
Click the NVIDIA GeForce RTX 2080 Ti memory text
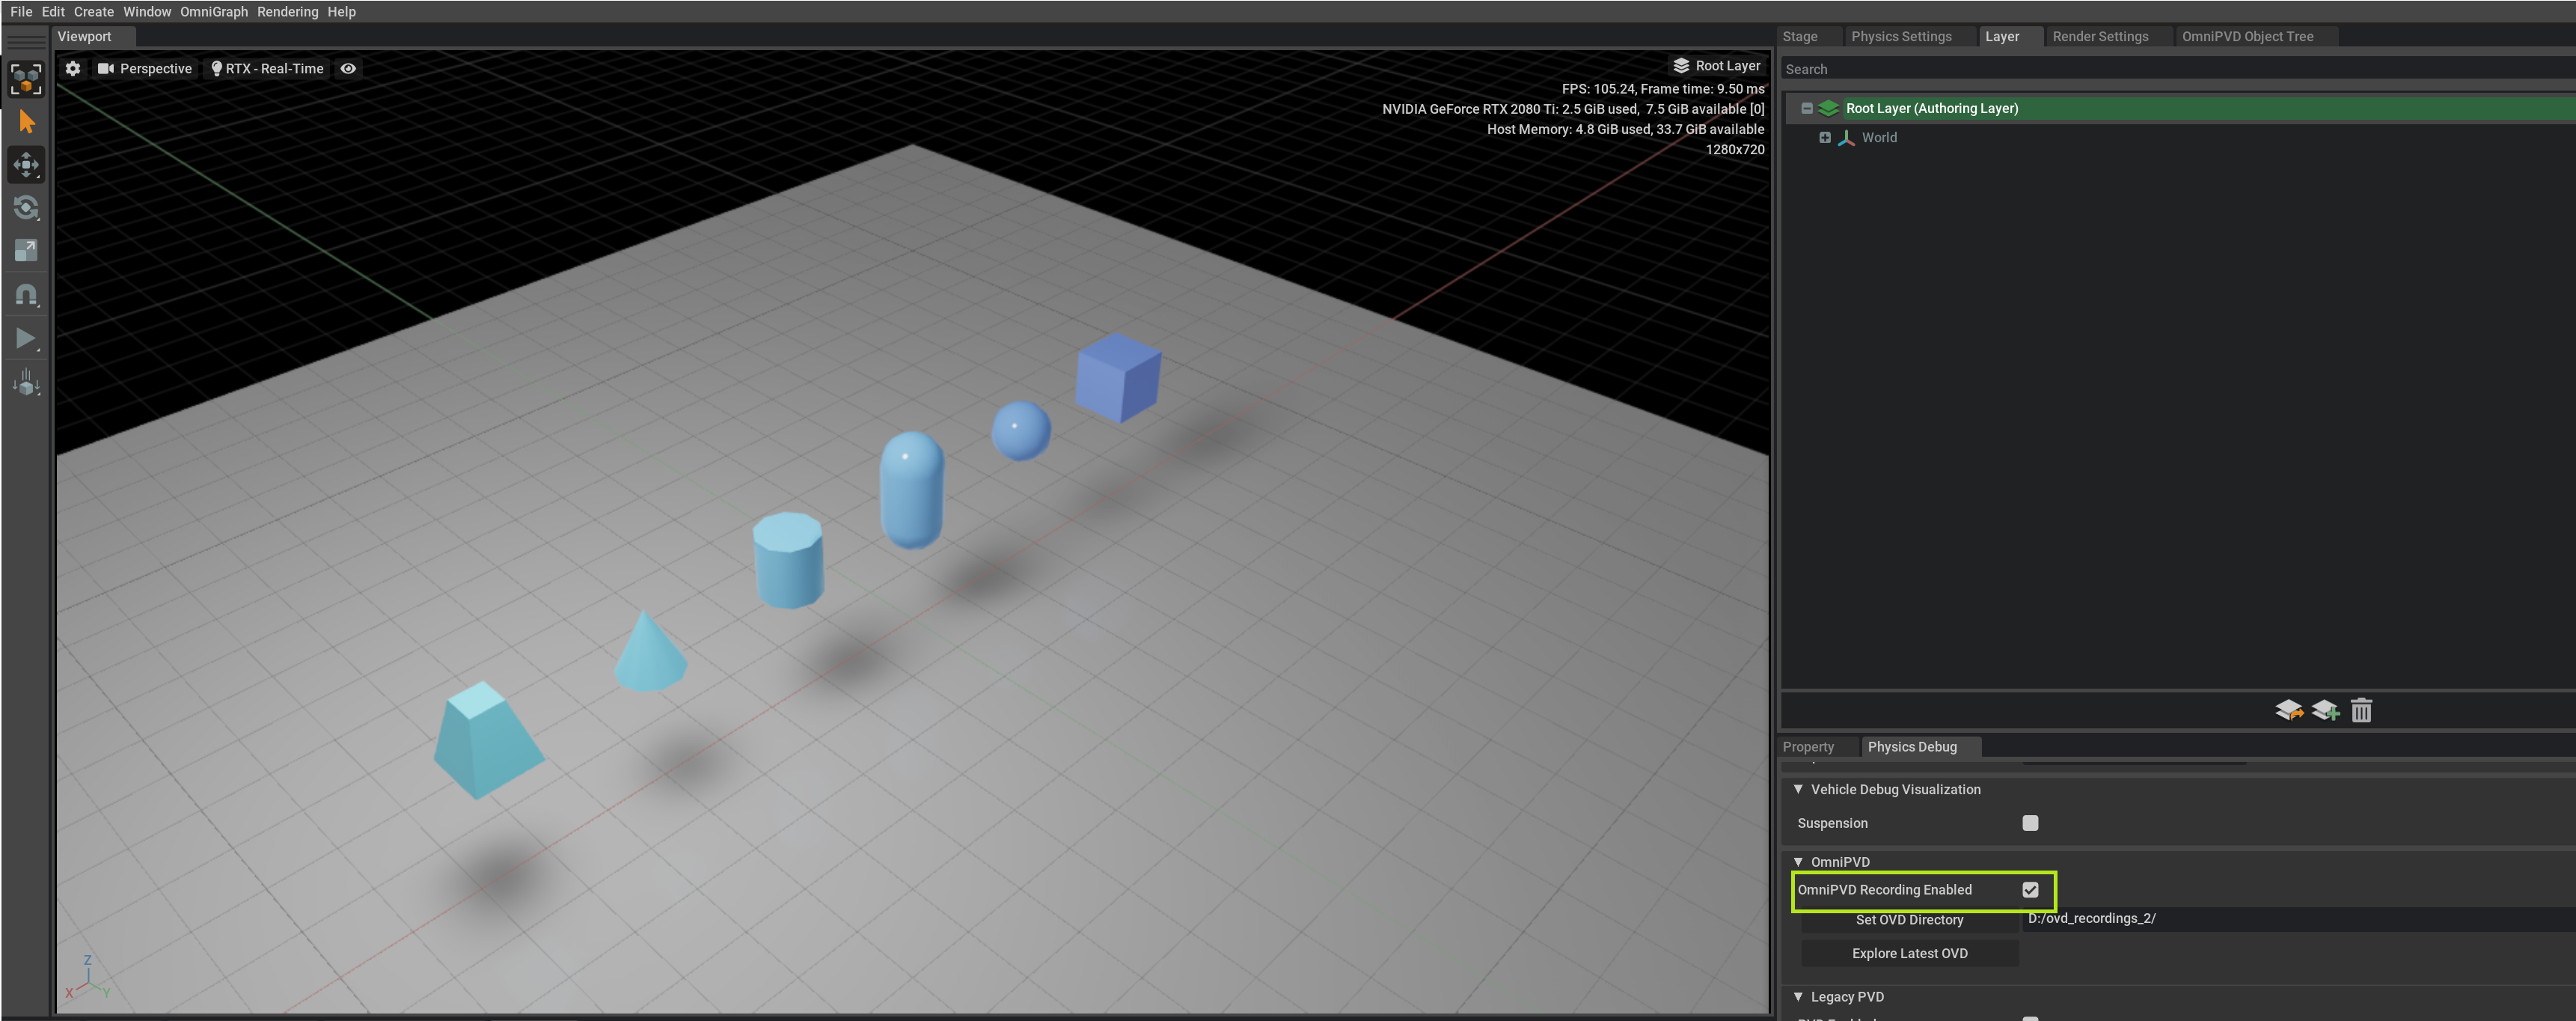click(1573, 109)
